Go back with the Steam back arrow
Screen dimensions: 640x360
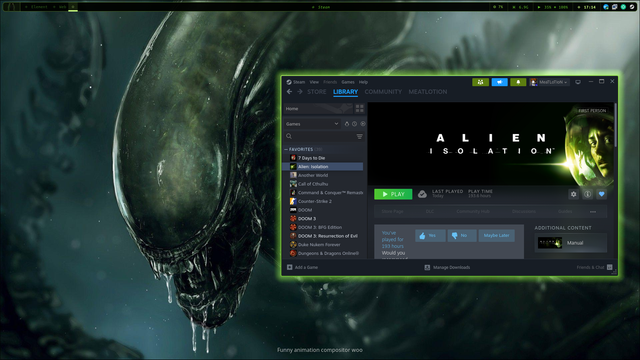click(289, 92)
